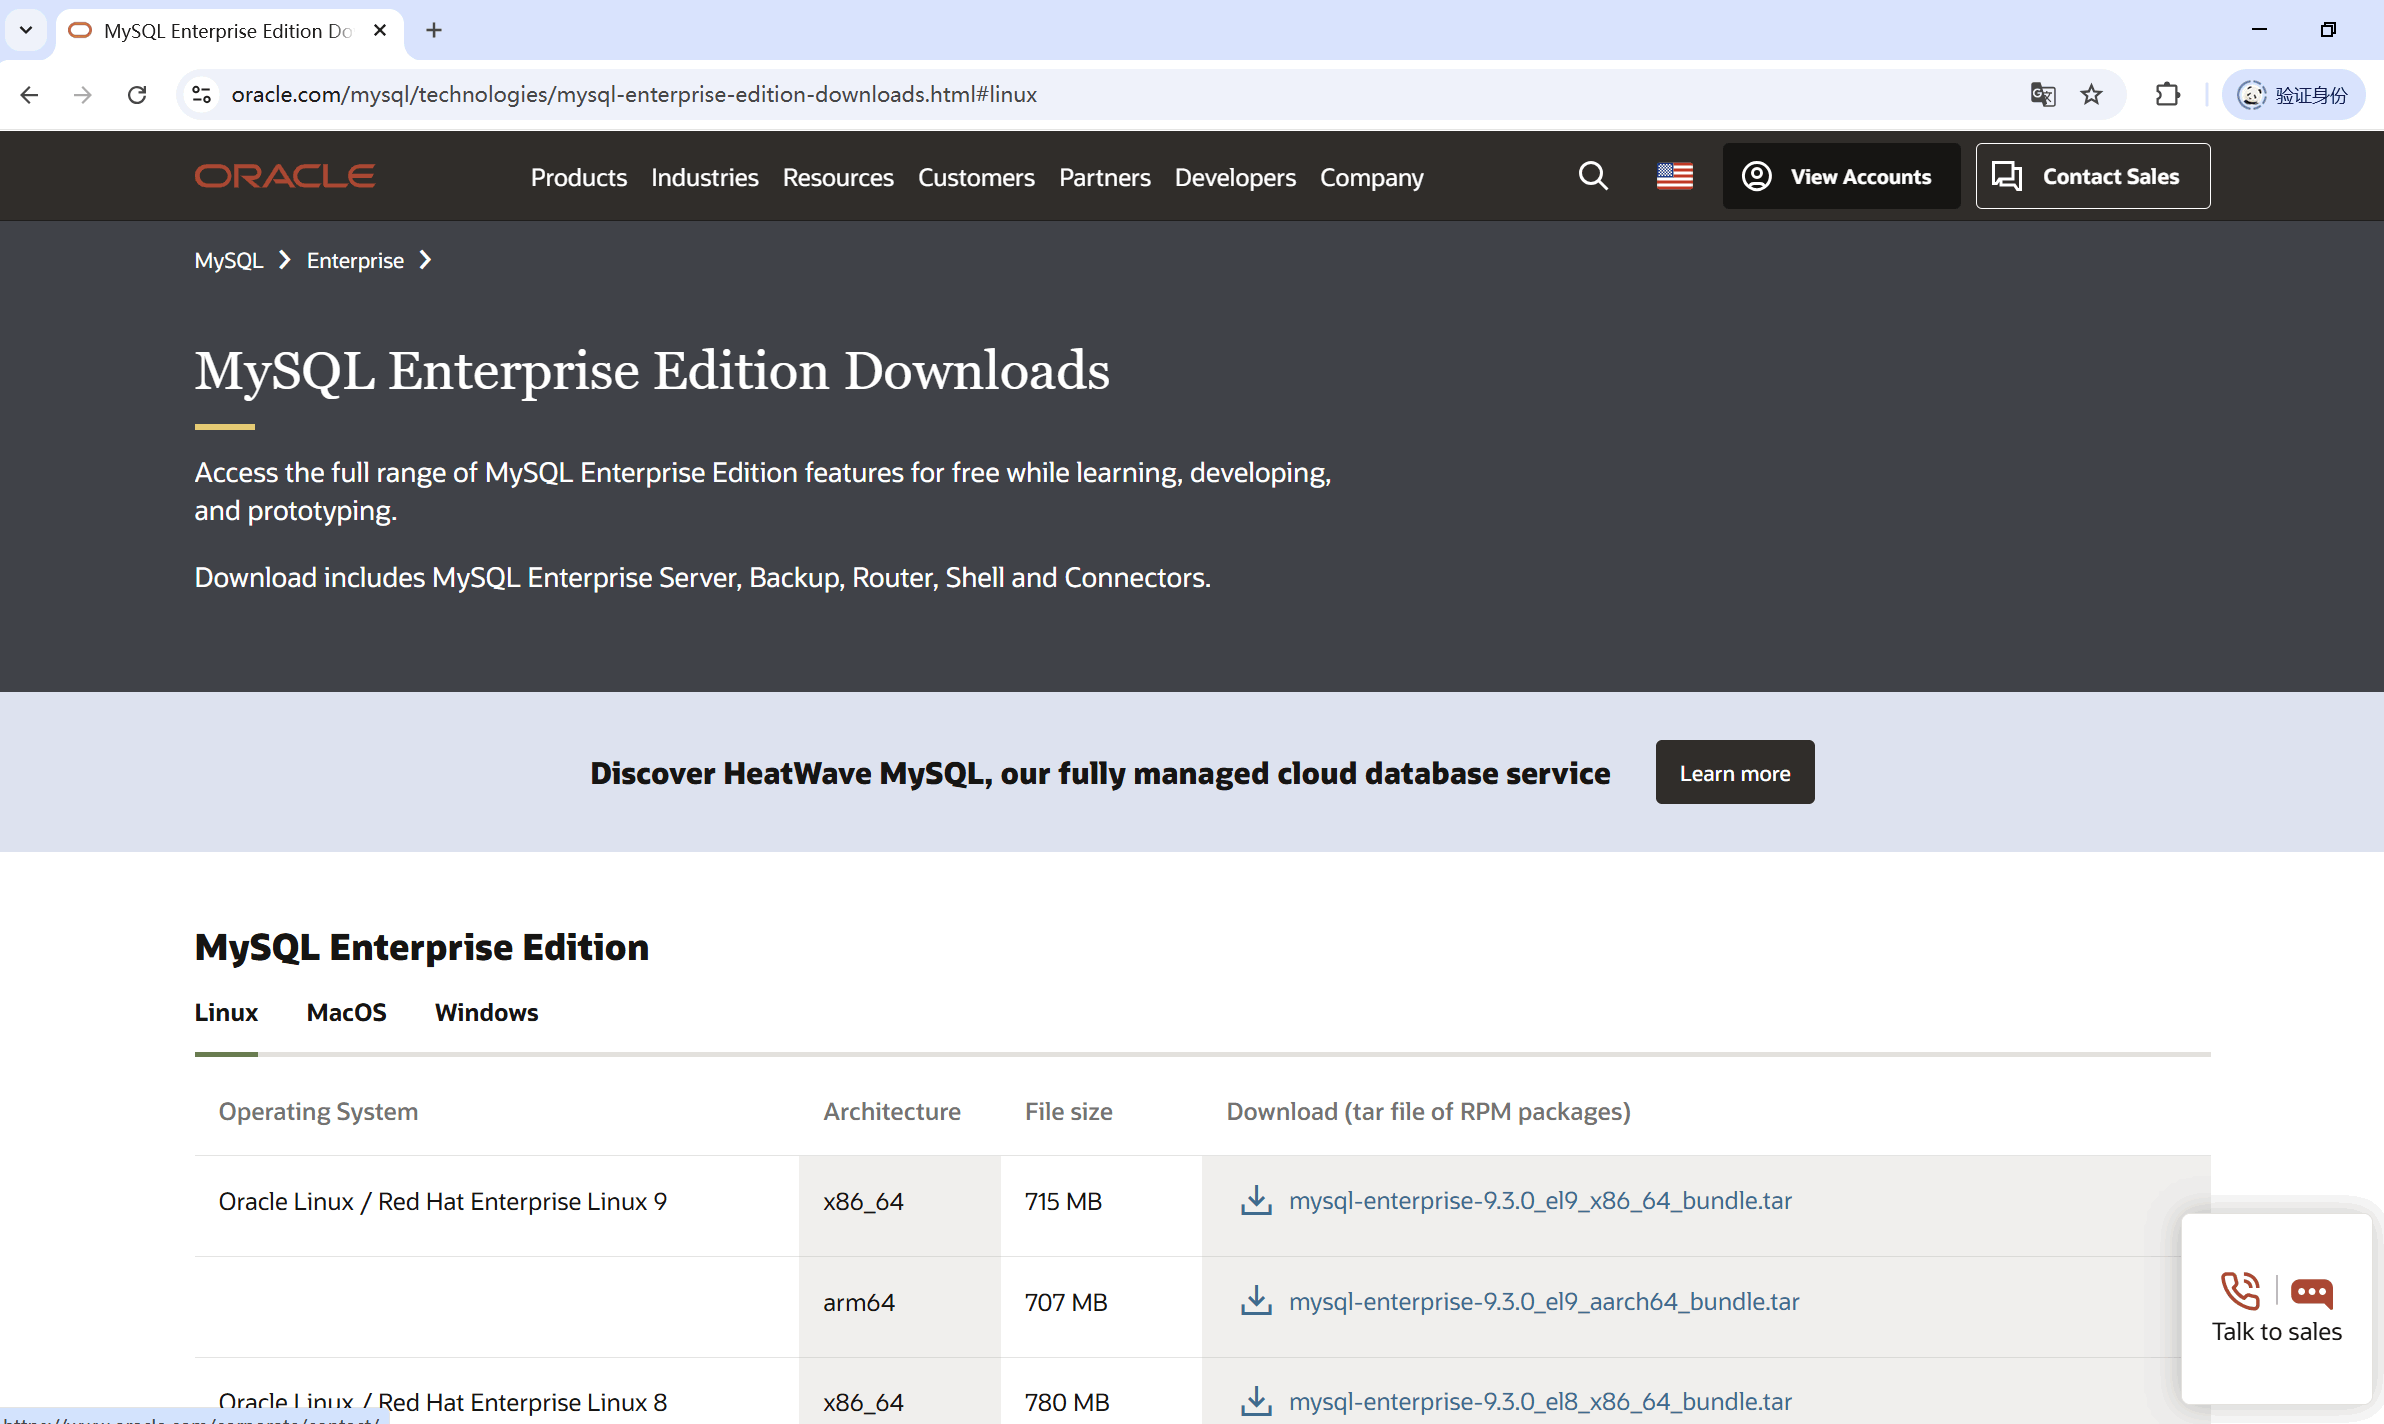Screen dimensions: 2384x1424
Task: Open the Talk to sales chat widget
Action: (2276, 1308)
